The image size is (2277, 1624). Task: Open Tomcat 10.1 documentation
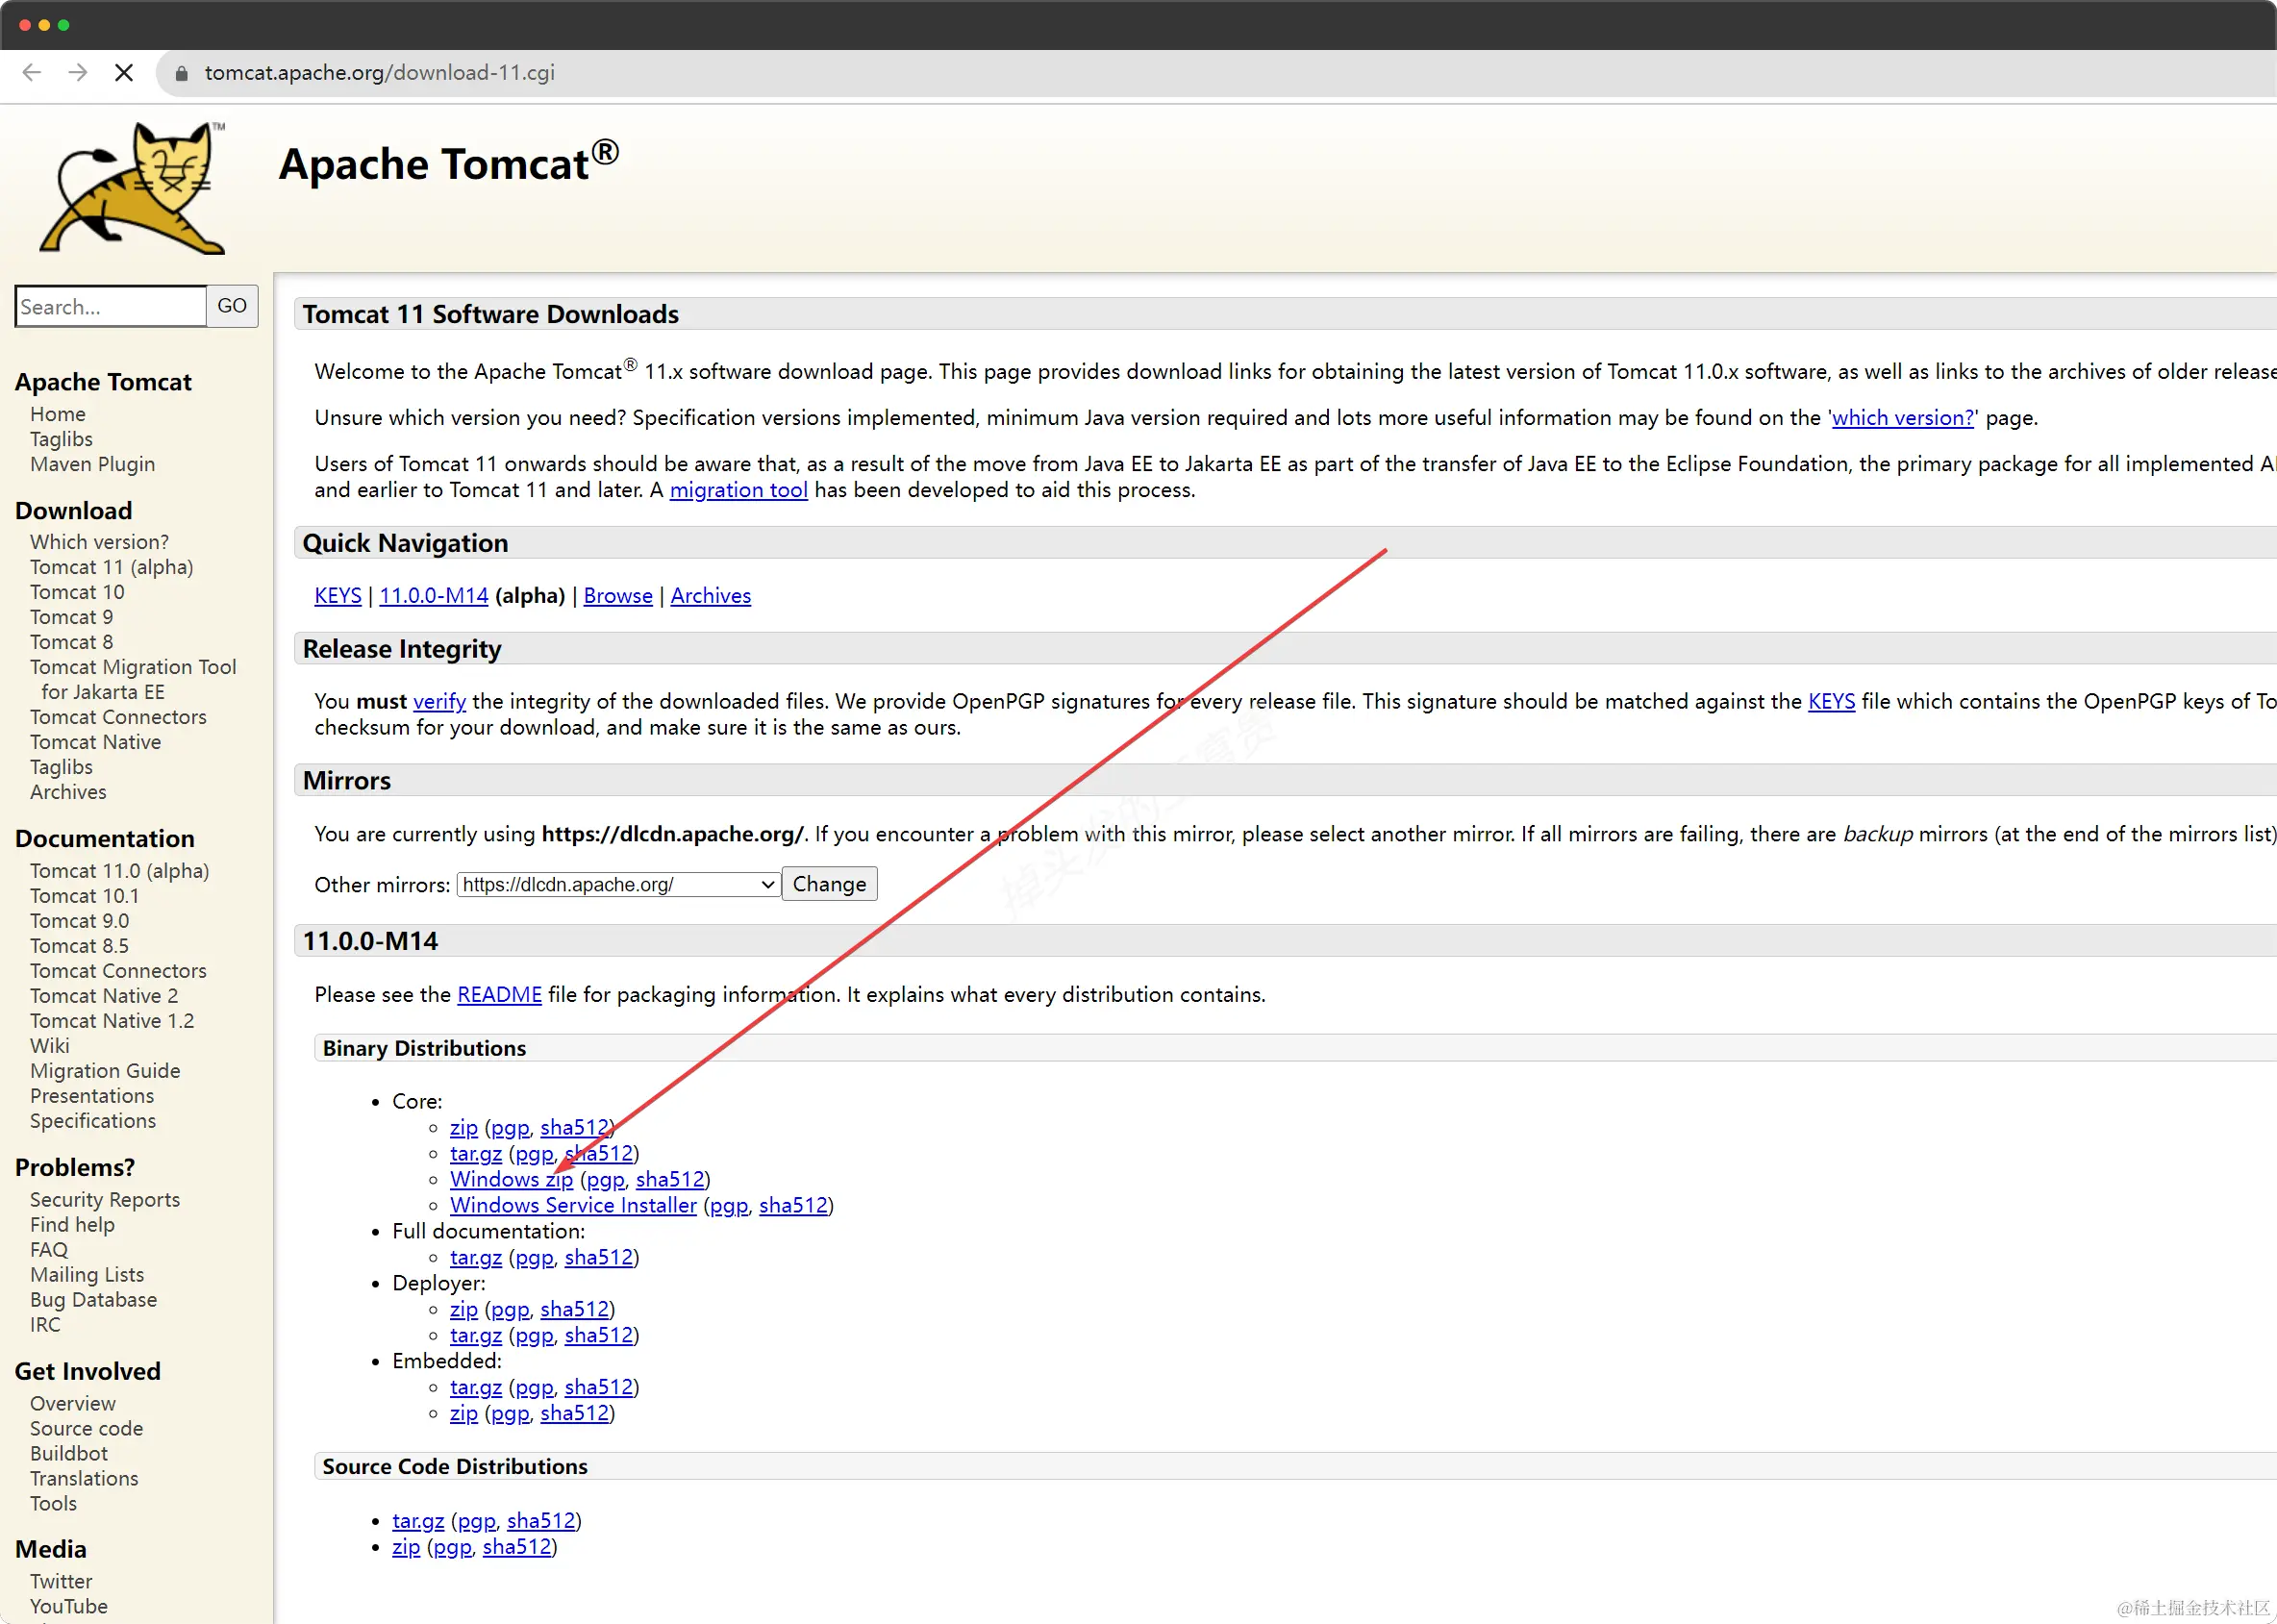pos(84,896)
